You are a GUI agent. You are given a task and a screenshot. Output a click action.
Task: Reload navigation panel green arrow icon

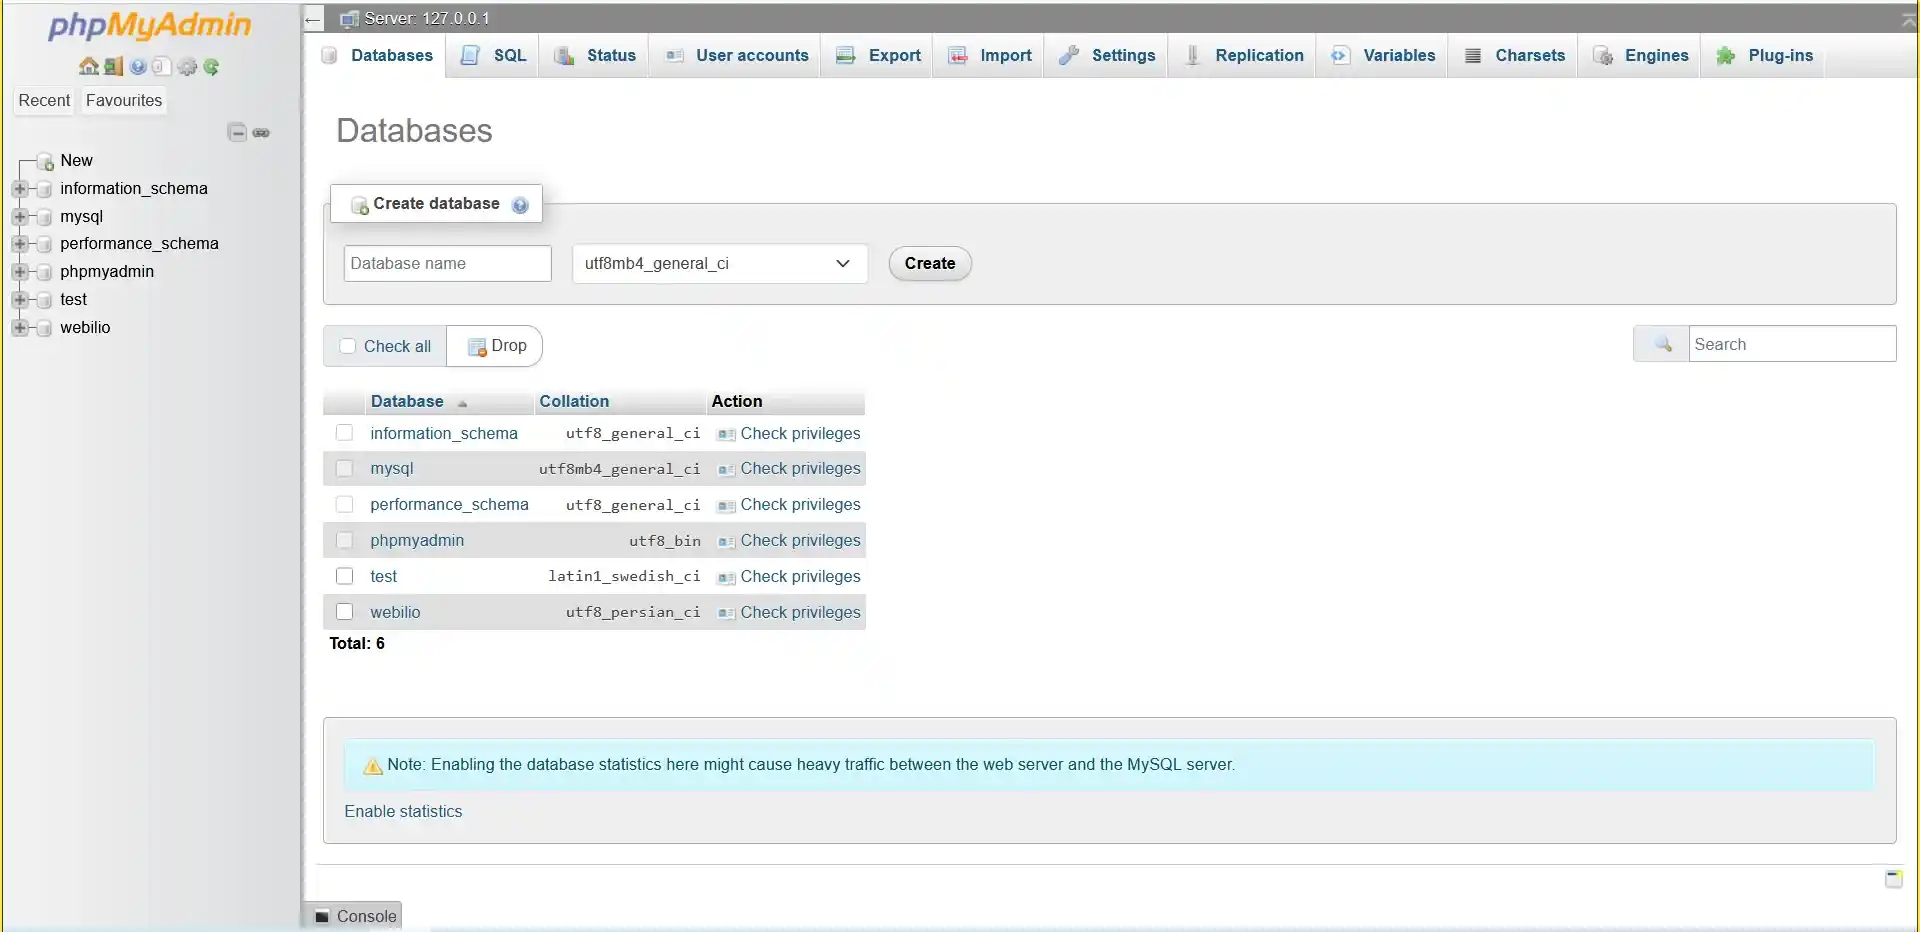pyautogui.click(x=211, y=67)
